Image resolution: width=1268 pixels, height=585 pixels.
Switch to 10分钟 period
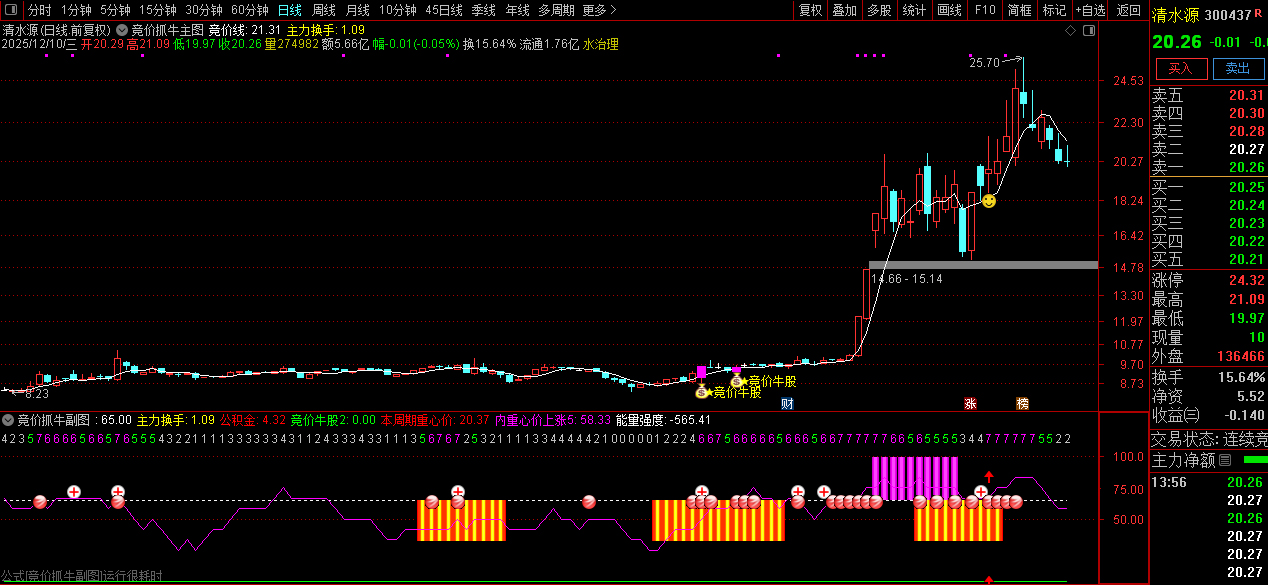coord(398,10)
